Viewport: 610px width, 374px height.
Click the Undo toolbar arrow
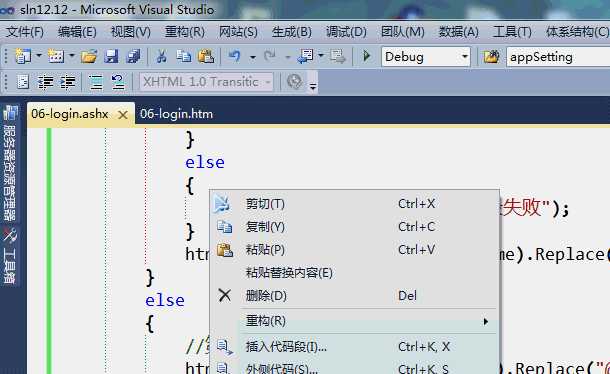click(x=235, y=57)
